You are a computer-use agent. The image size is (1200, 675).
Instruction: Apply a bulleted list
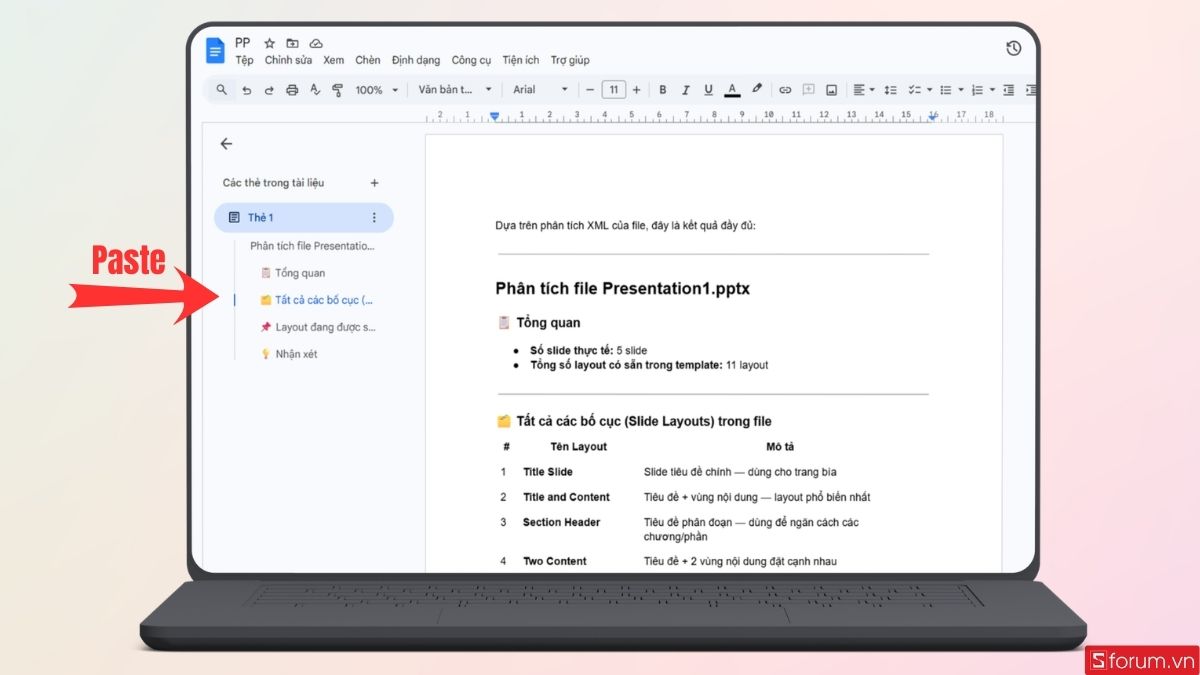coord(946,90)
